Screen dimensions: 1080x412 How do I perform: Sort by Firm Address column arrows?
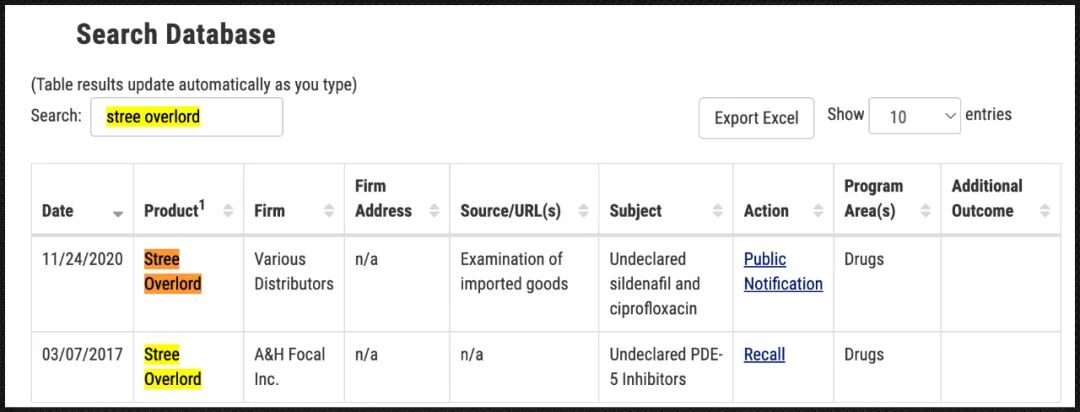pos(435,211)
